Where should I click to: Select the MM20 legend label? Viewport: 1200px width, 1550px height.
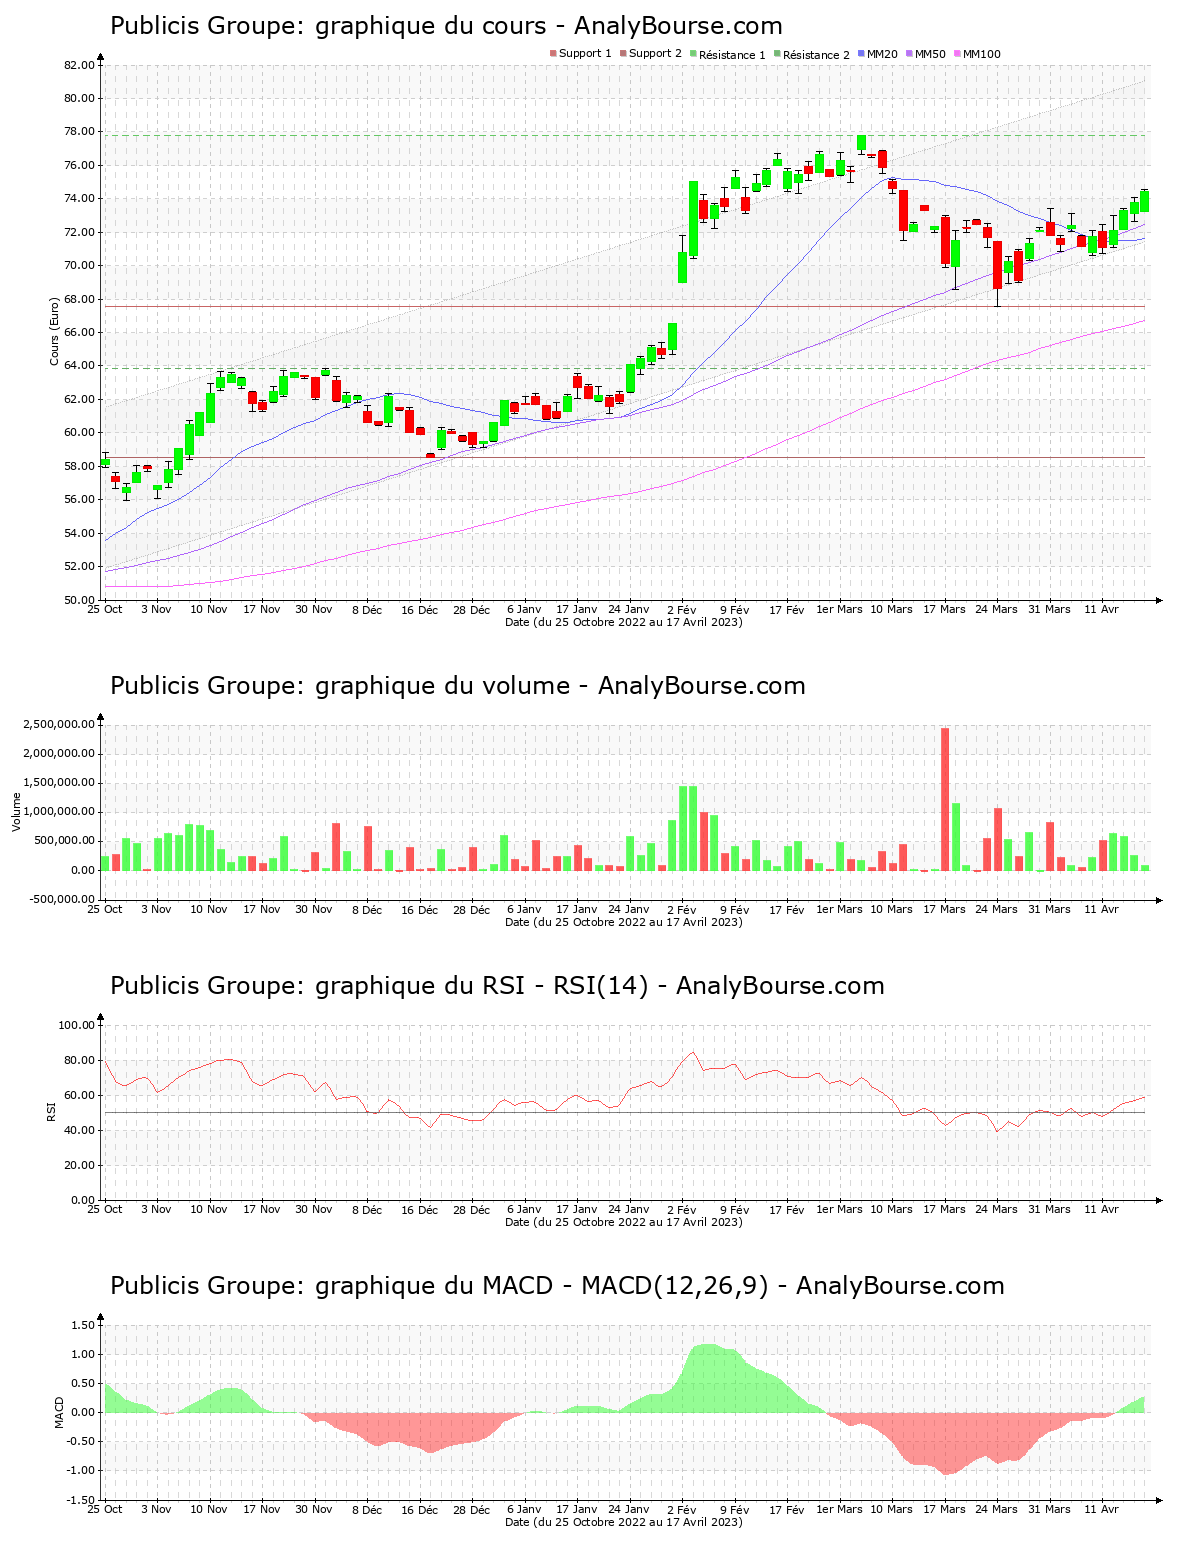(x=882, y=54)
